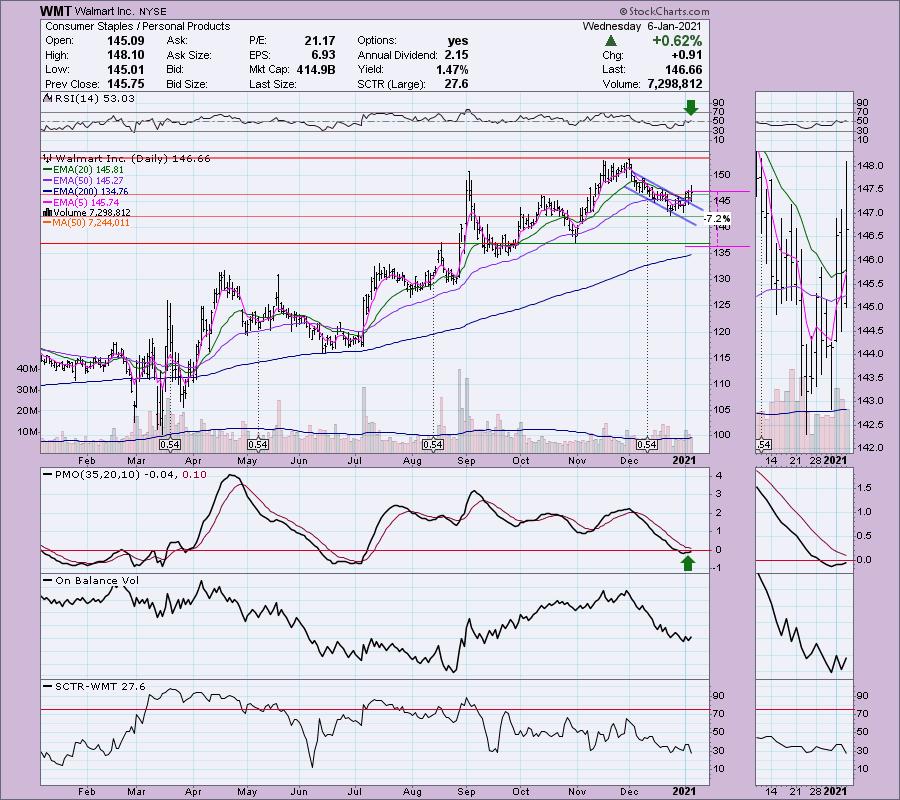Click the WMT ticker symbol in the header
The height and width of the screenshot is (800, 900).
56,11
